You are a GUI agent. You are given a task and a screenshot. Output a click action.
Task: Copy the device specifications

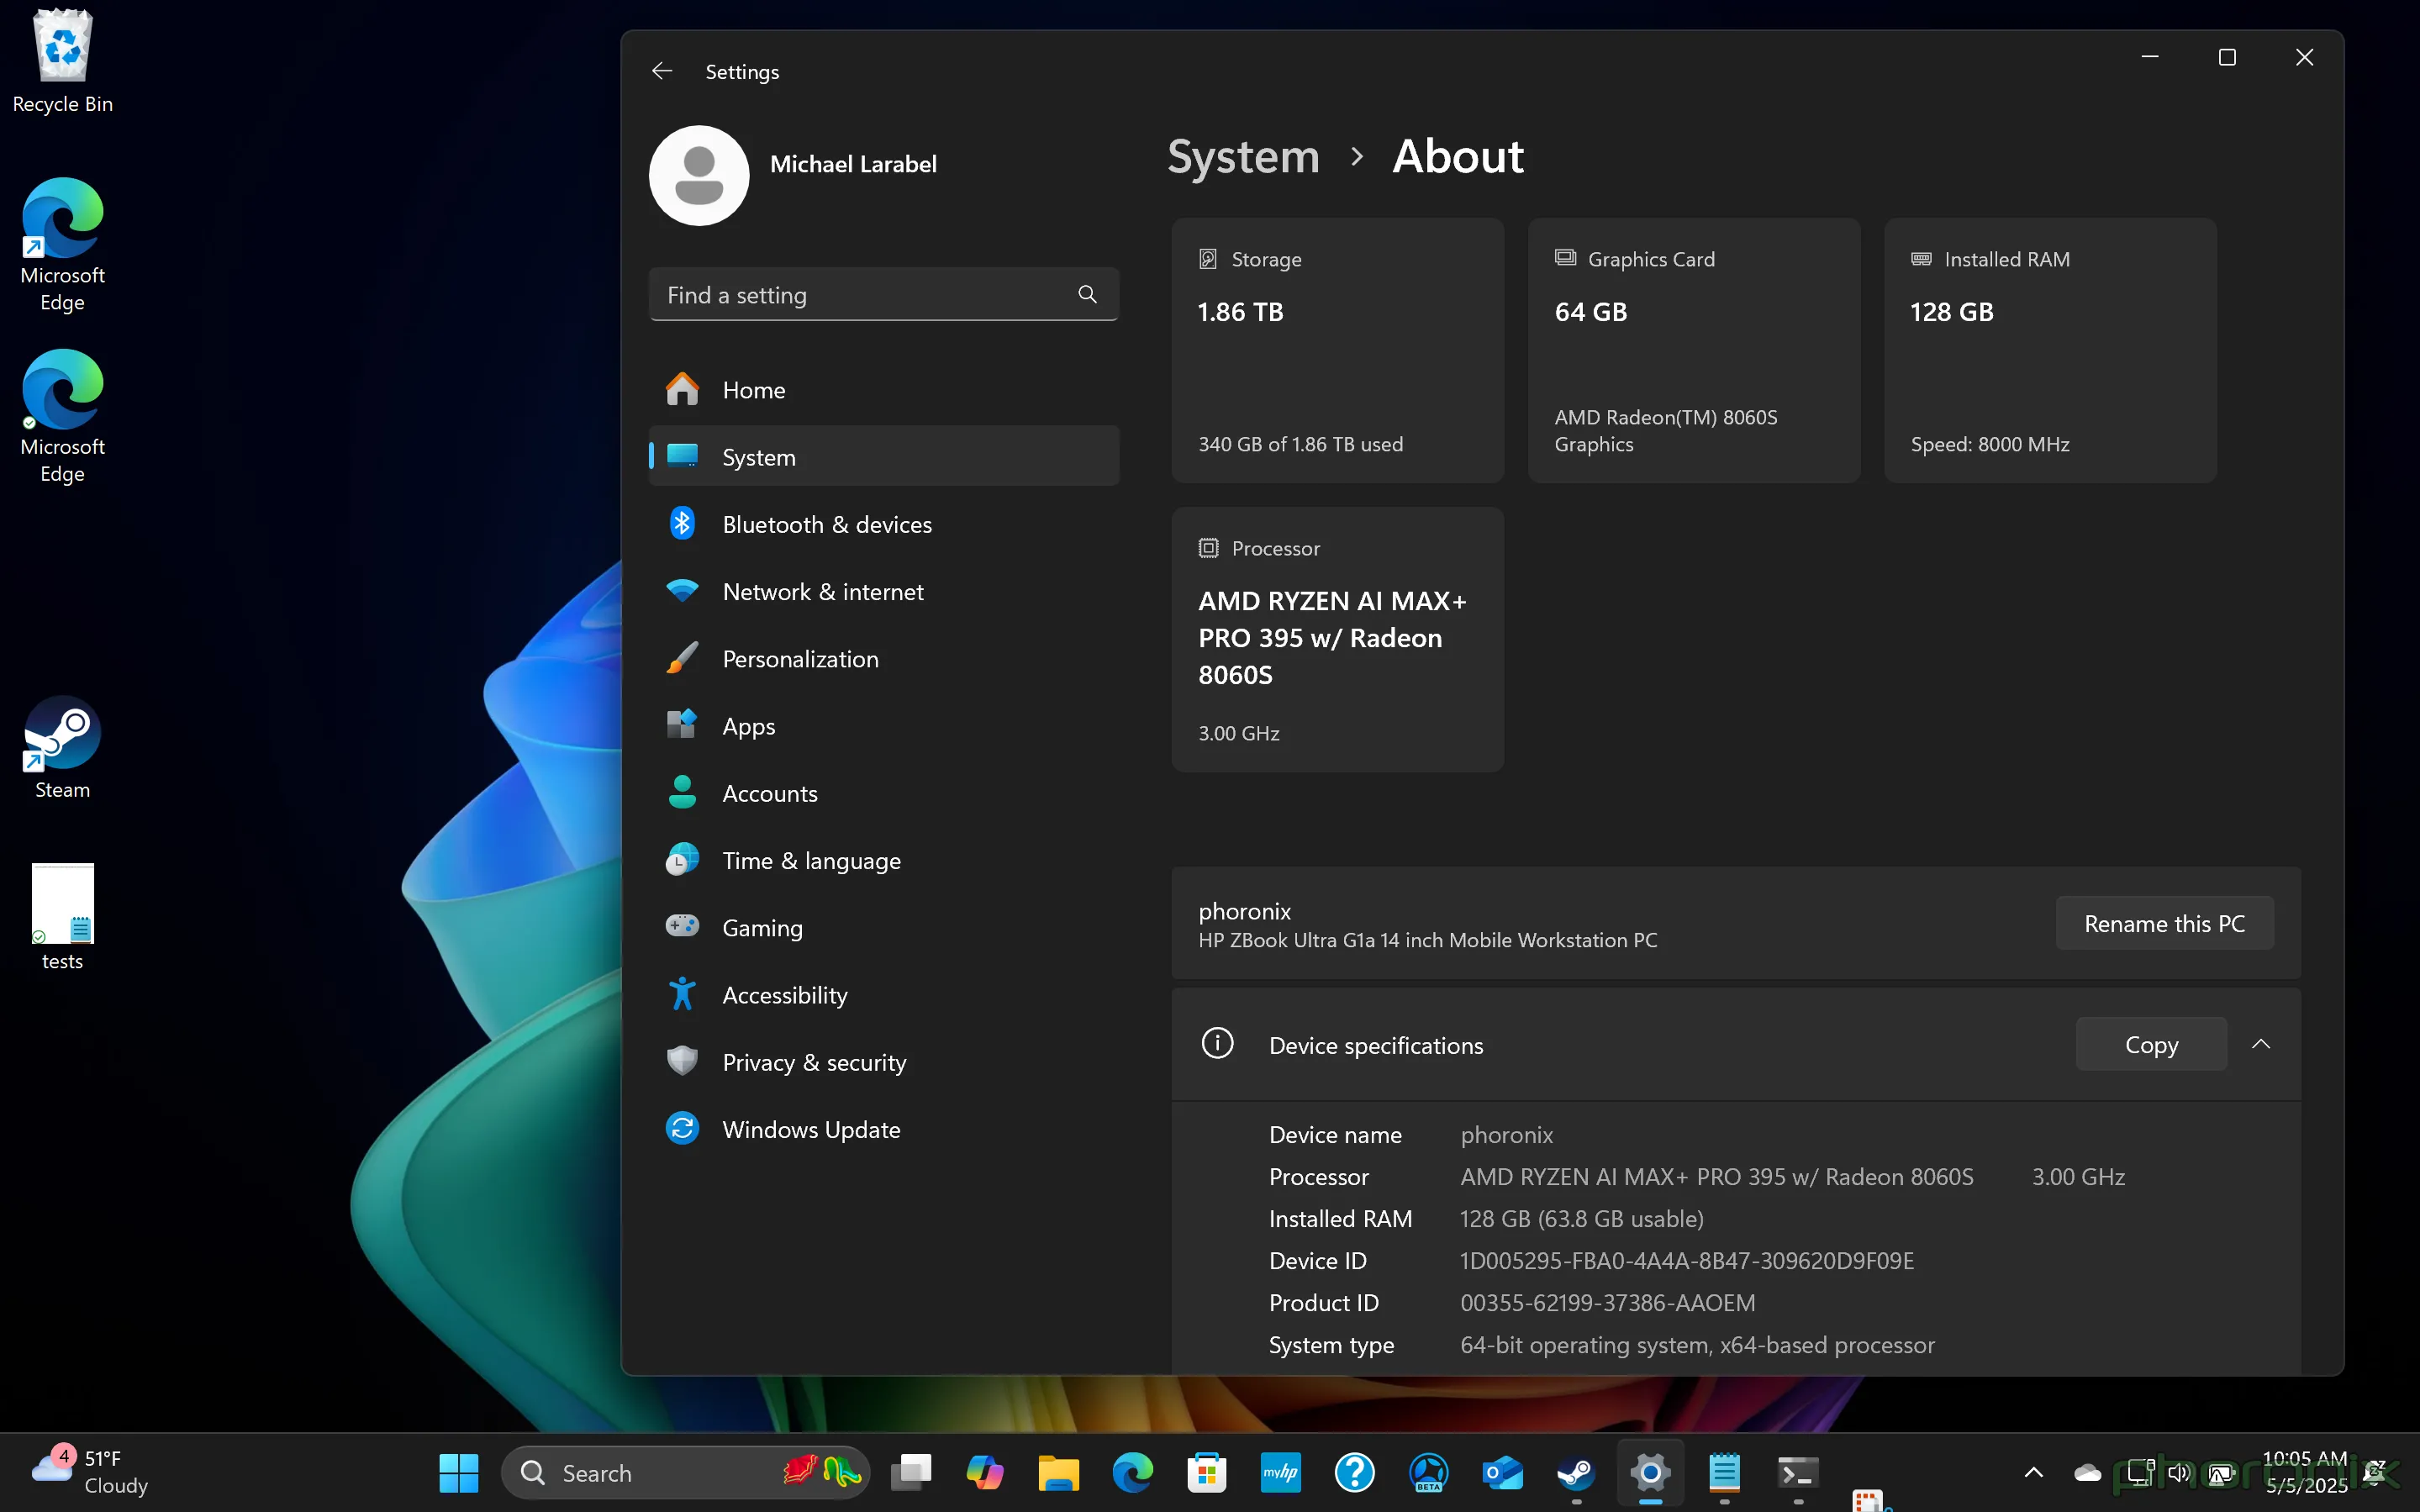pyautogui.click(x=2150, y=1044)
